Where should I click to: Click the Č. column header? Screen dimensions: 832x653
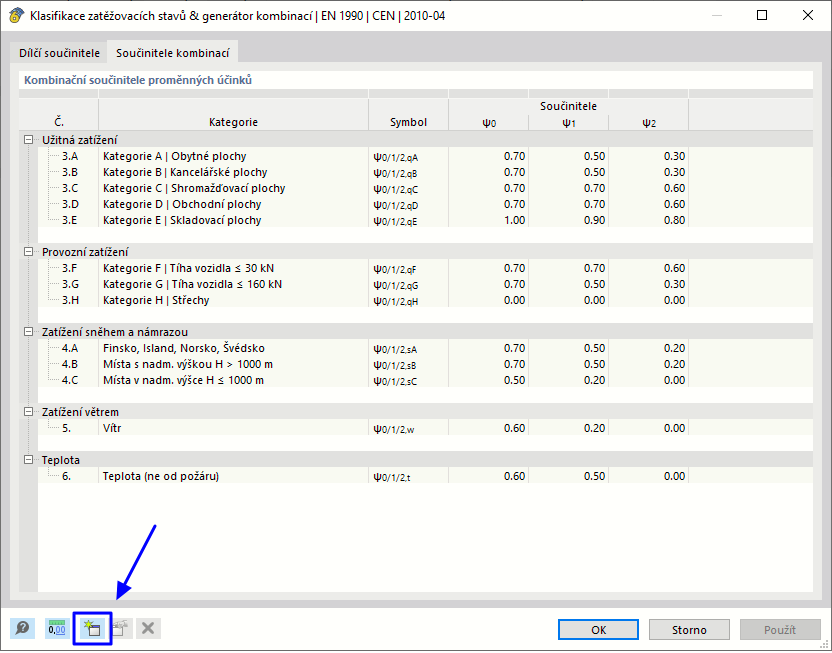click(59, 123)
